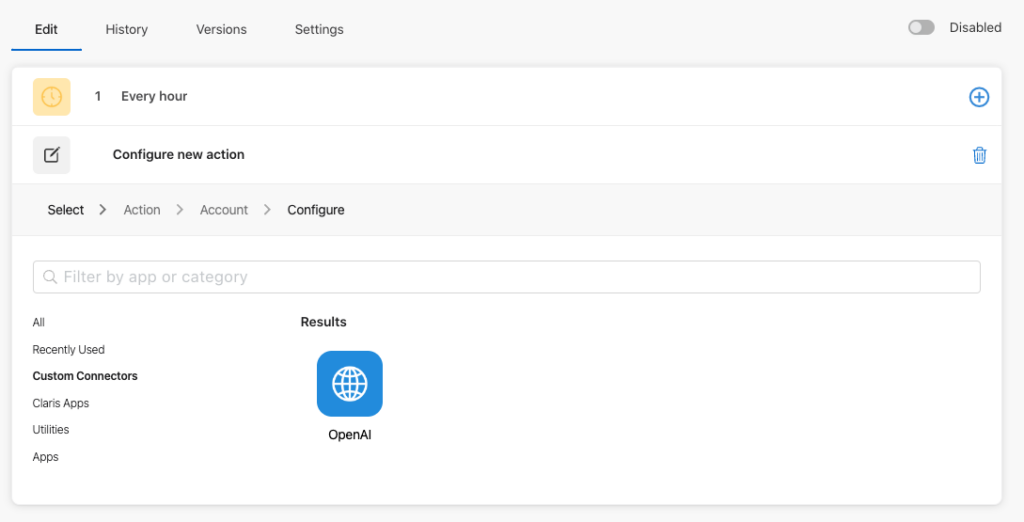Add a step with the plus icon
The image size is (1024, 522).
point(978,97)
